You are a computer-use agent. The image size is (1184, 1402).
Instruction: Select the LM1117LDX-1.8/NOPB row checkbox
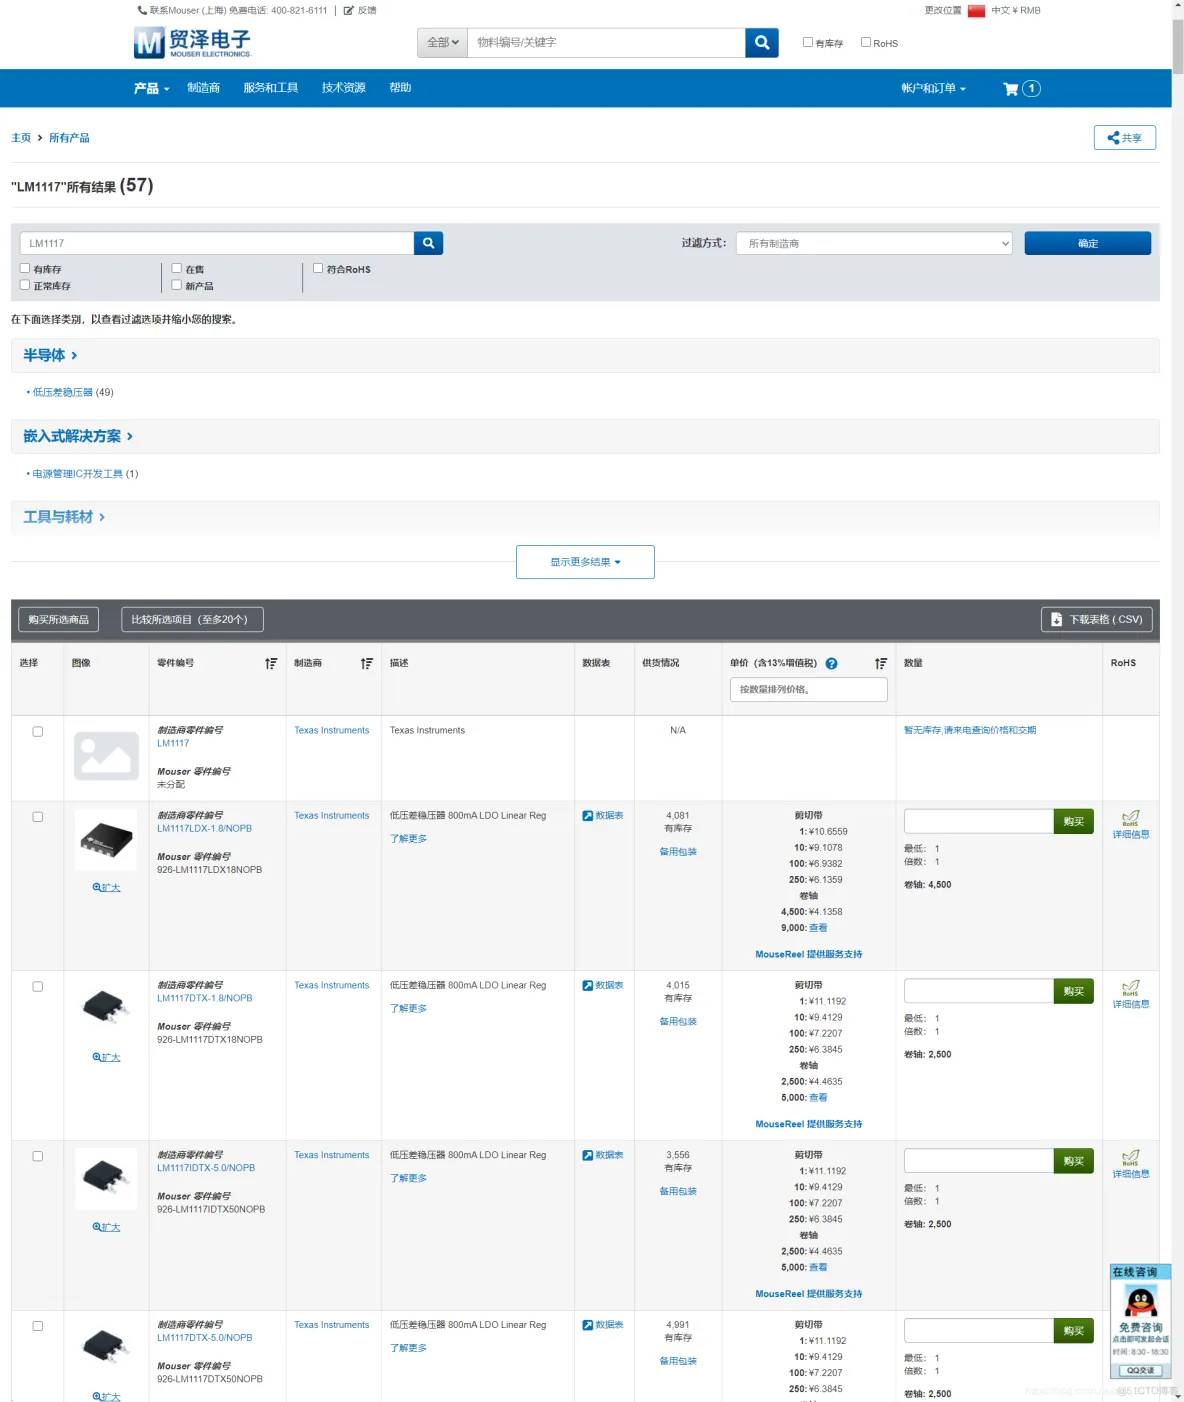click(x=38, y=817)
